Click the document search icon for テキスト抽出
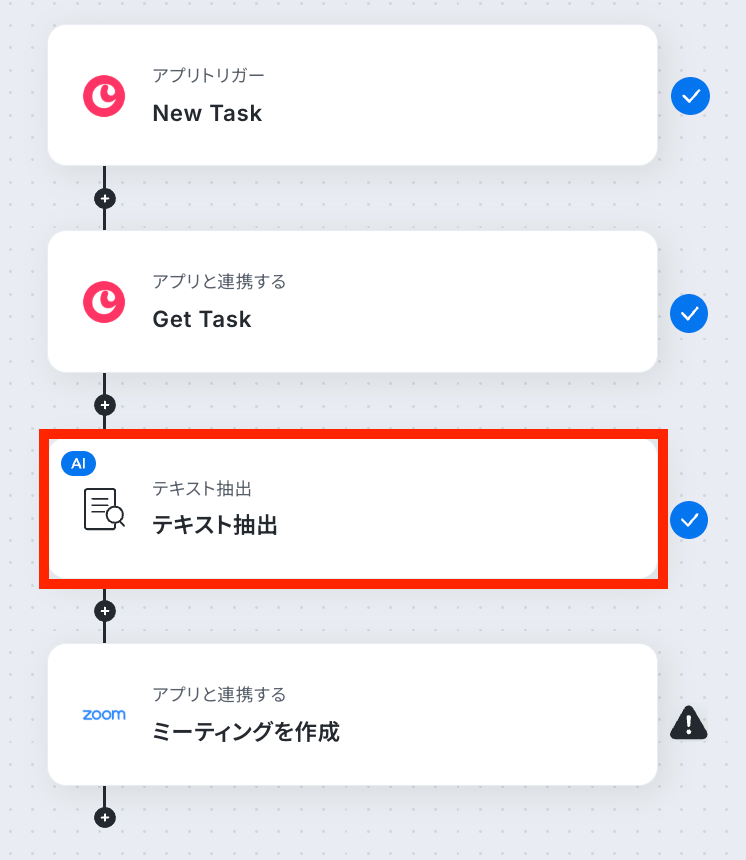The height and width of the screenshot is (860, 746). coord(104,509)
